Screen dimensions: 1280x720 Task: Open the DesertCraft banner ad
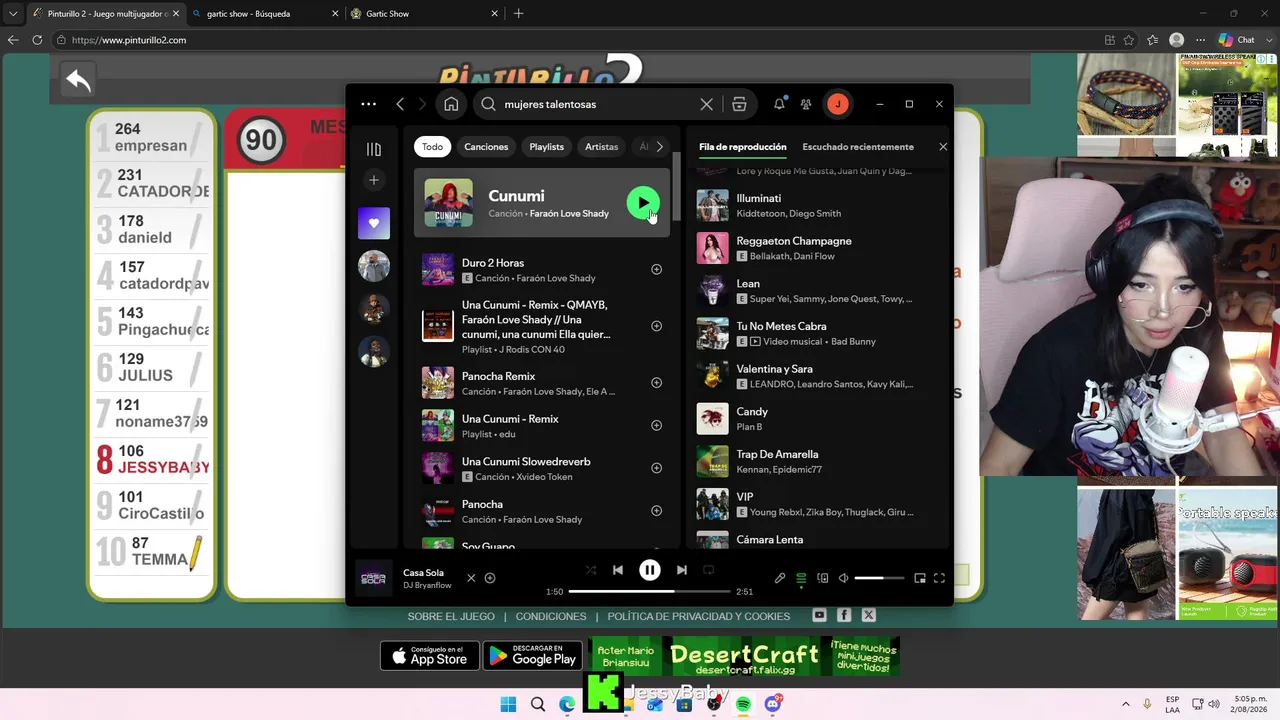click(745, 656)
